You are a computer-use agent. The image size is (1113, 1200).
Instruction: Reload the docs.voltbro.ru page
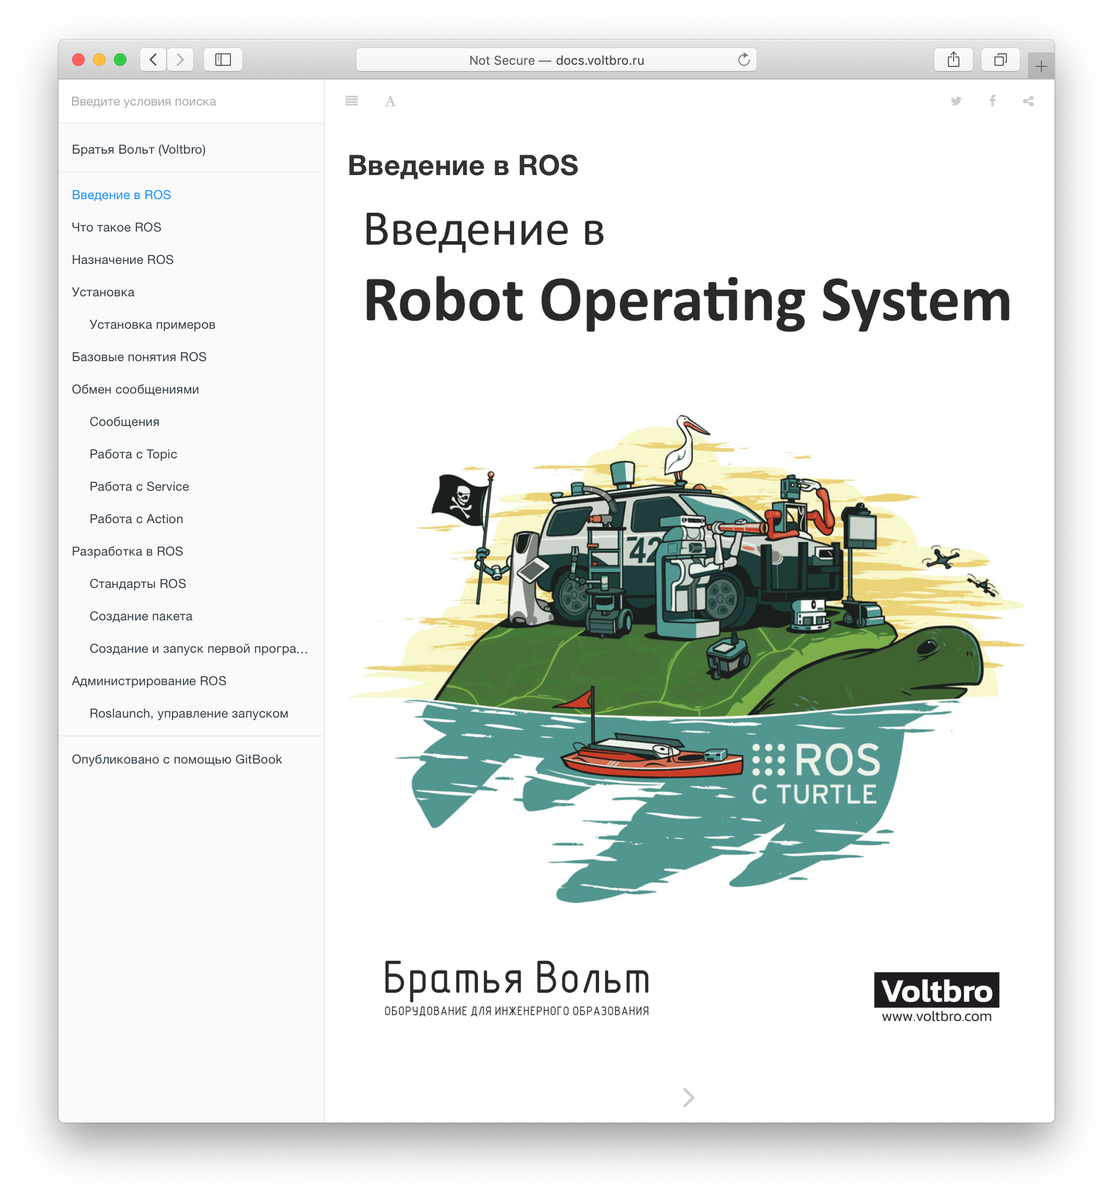743,60
